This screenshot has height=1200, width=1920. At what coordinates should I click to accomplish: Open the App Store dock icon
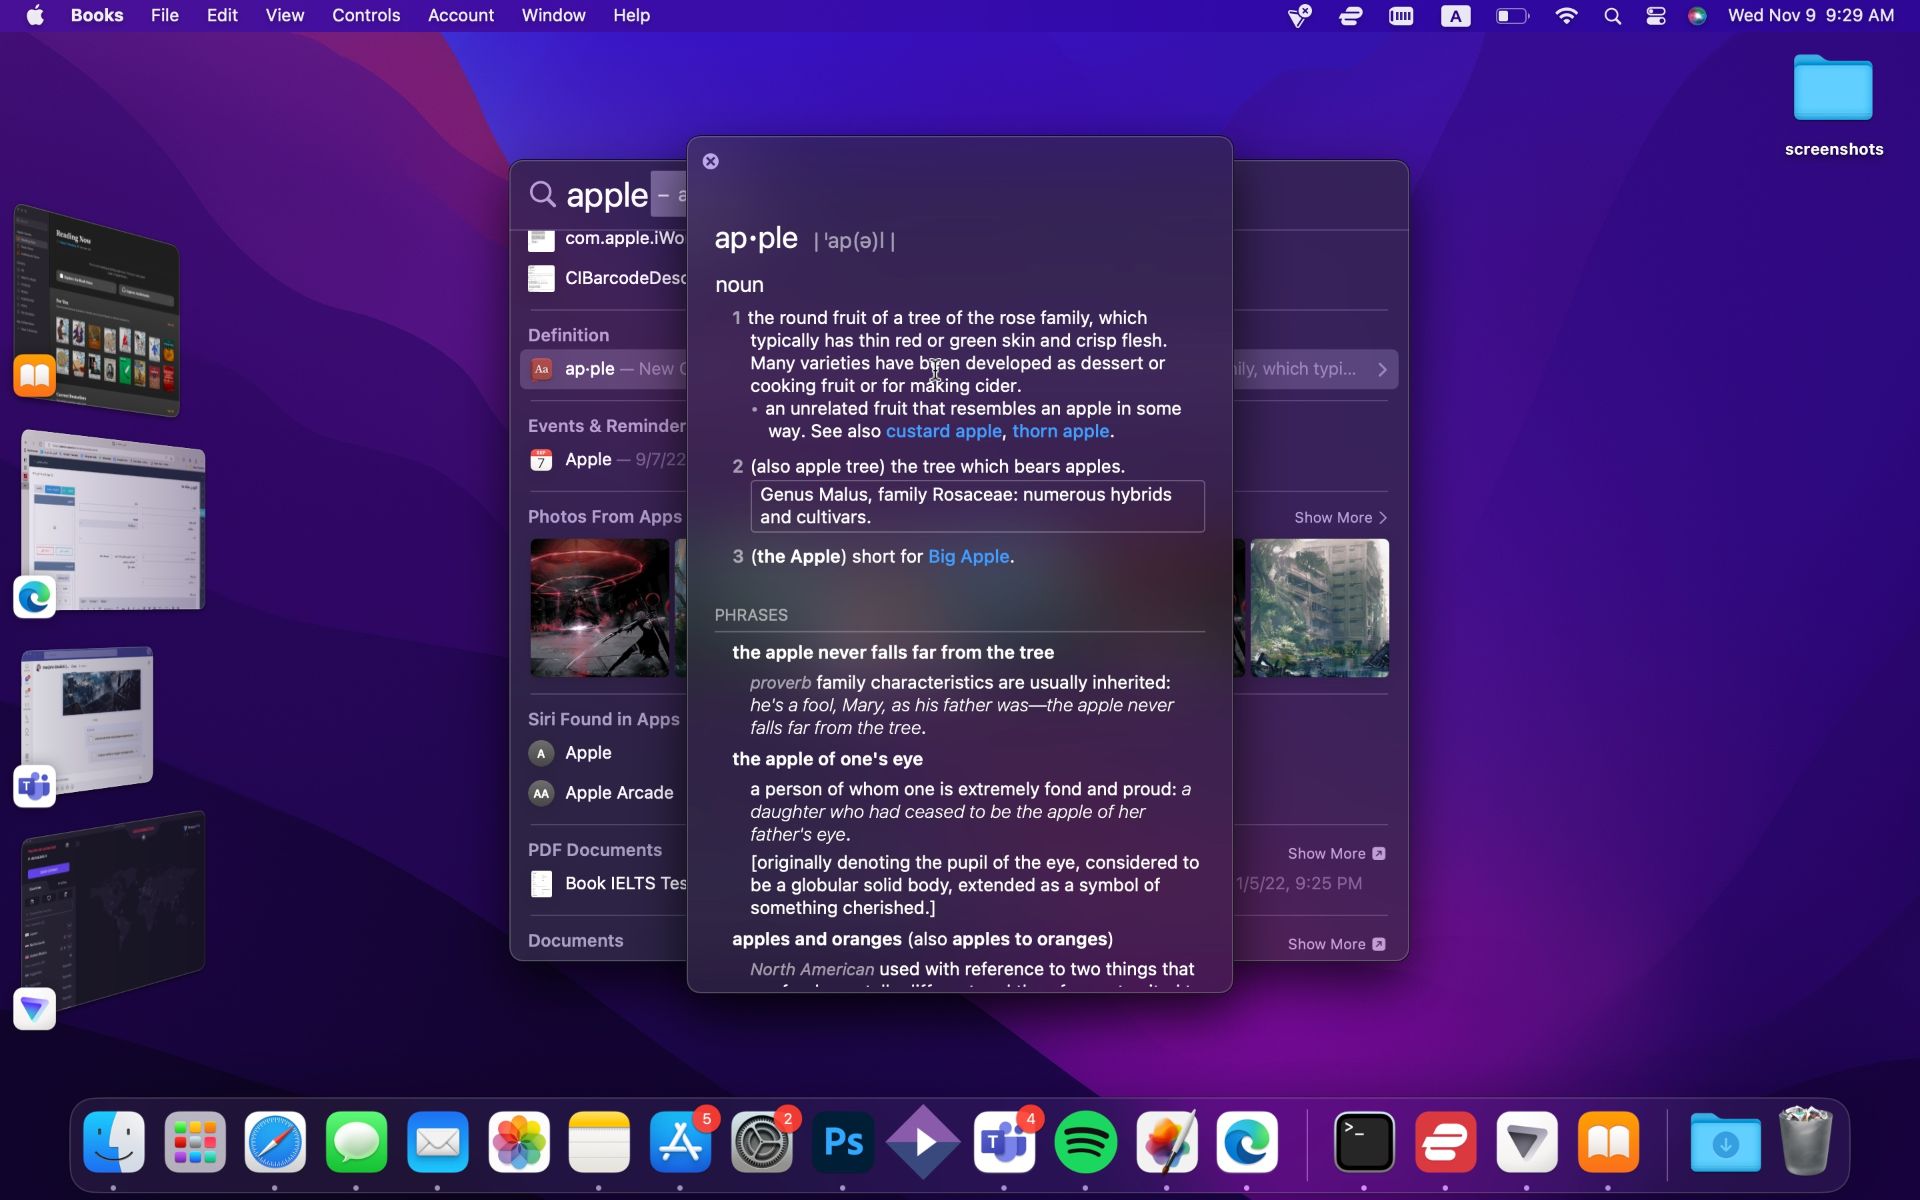(681, 1142)
